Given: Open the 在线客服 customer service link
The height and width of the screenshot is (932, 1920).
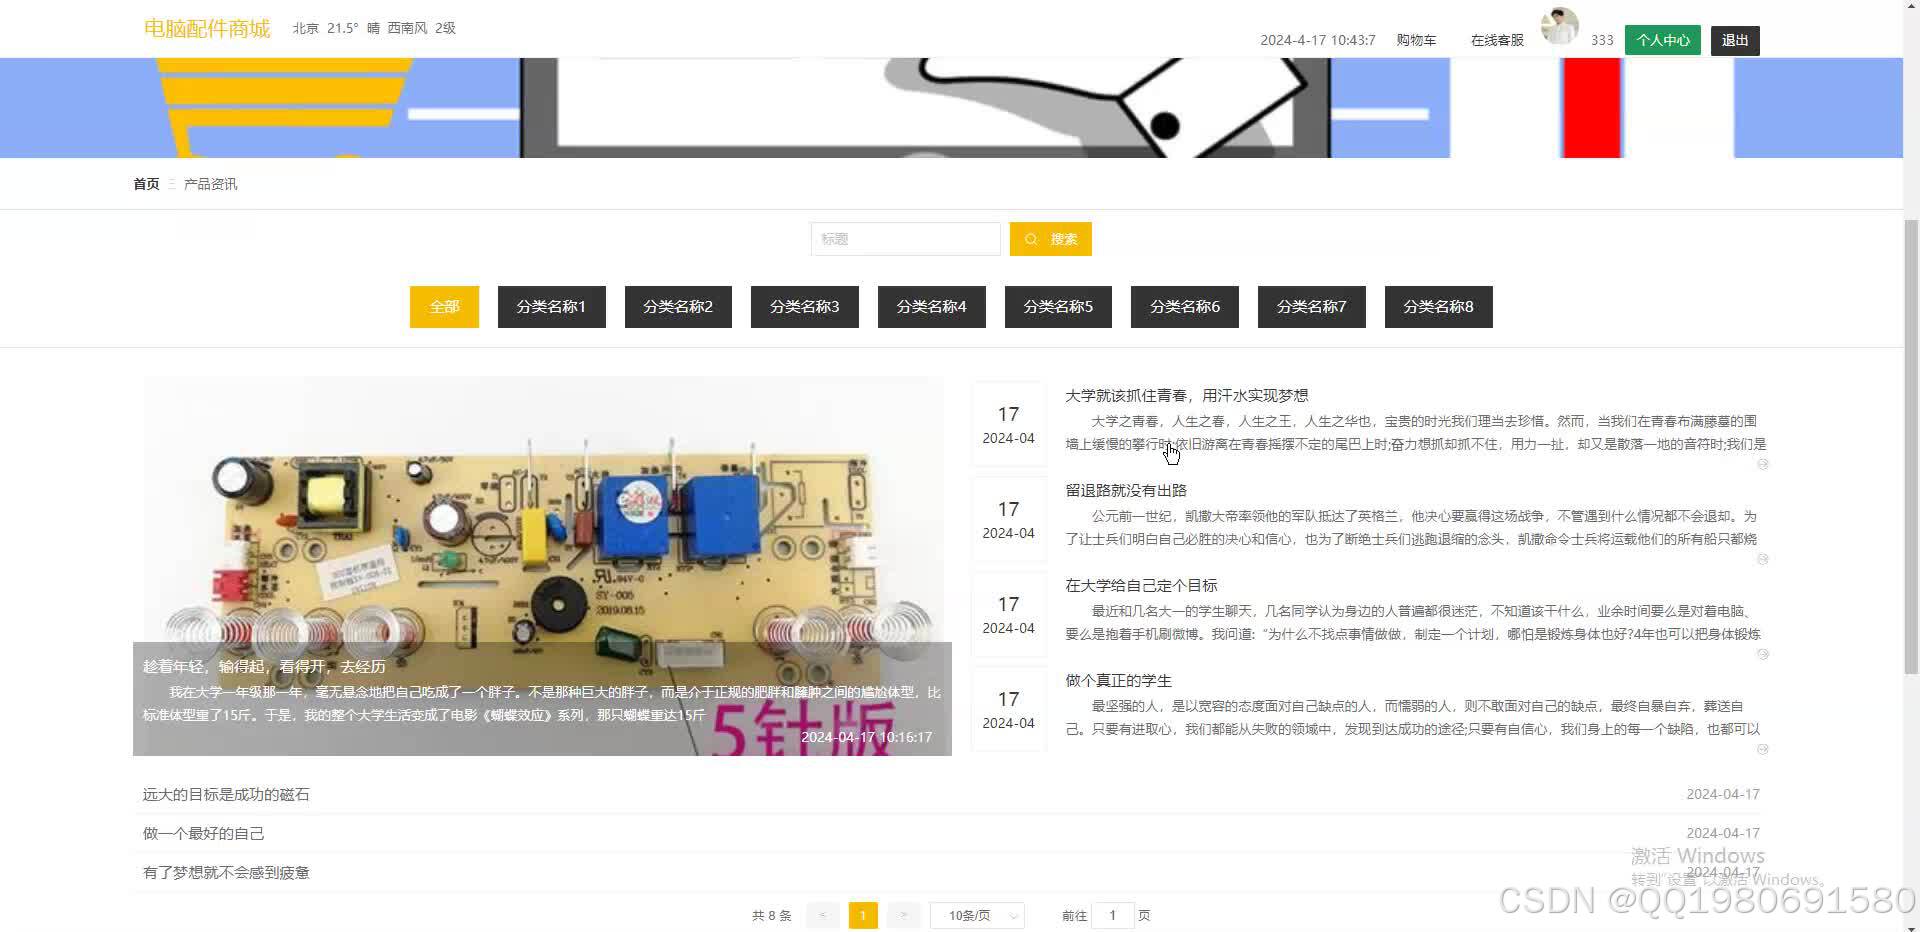Looking at the screenshot, I should (1496, 40).
